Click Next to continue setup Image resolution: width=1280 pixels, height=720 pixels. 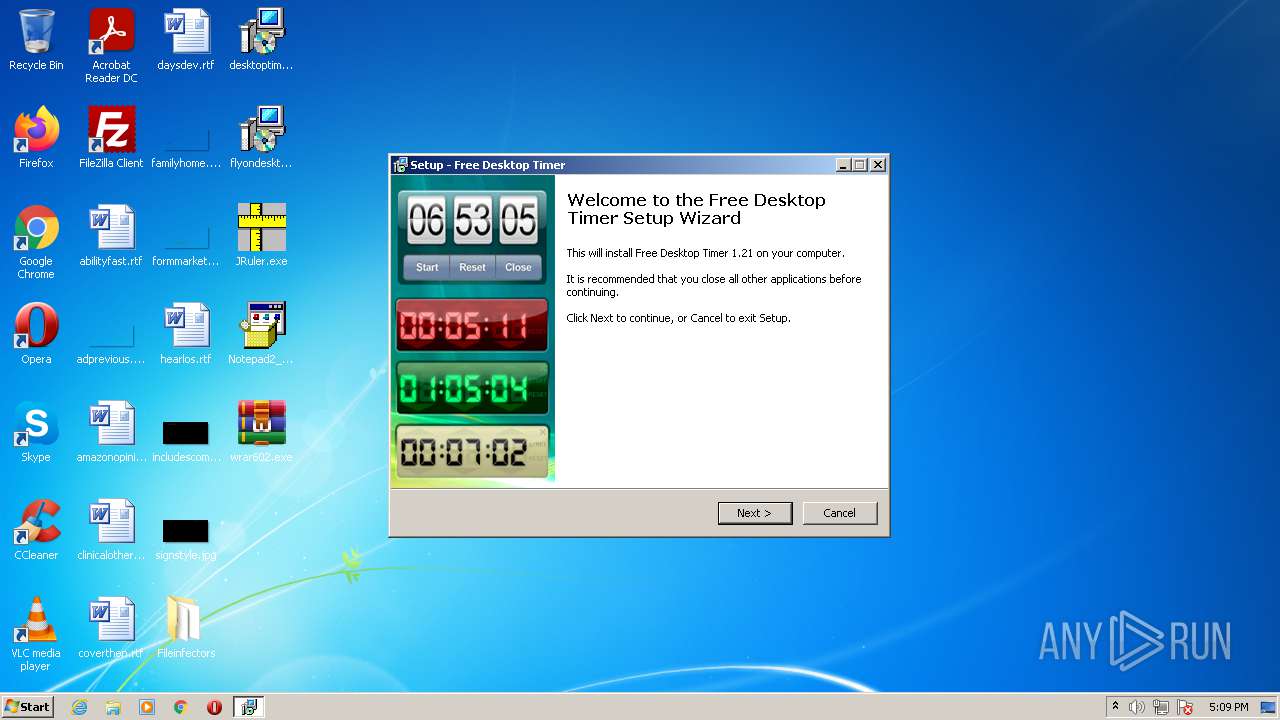click(755, 513)
